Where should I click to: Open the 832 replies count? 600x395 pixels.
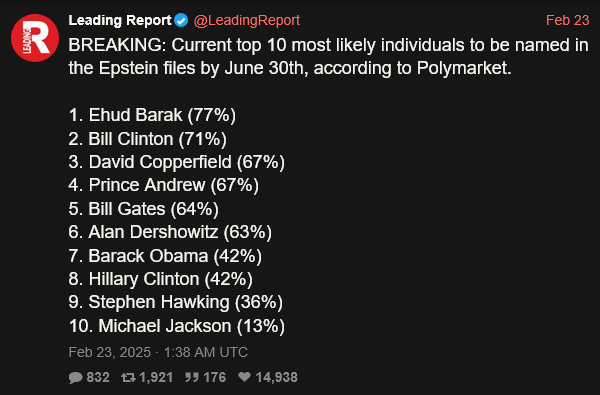[98, 377]
